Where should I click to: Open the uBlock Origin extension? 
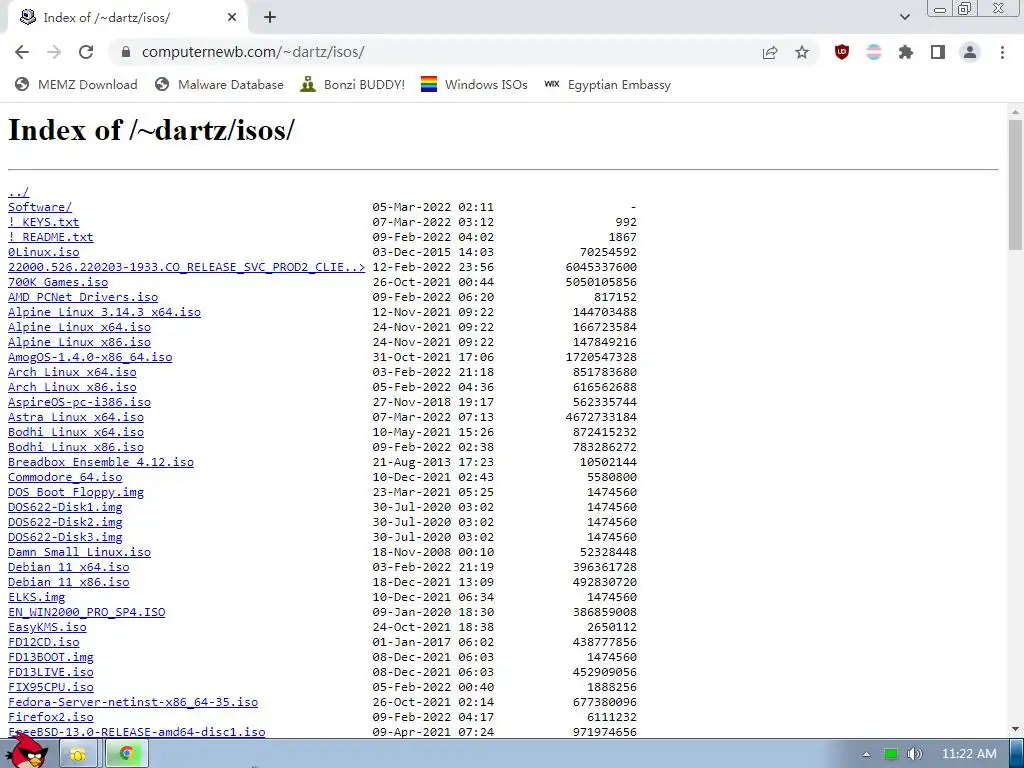tap(842, 52)
